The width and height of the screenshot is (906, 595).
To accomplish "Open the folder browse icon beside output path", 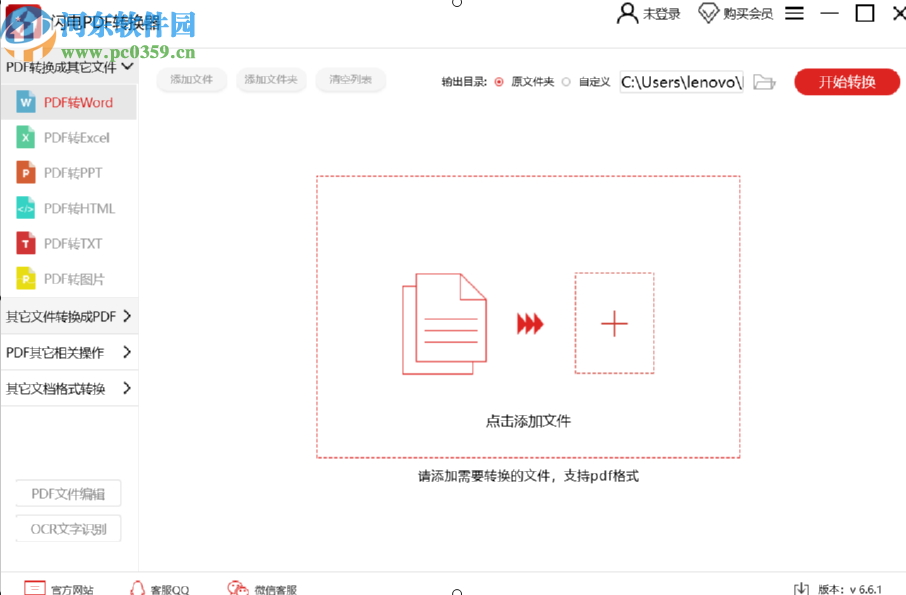I will tap(764, 83).
